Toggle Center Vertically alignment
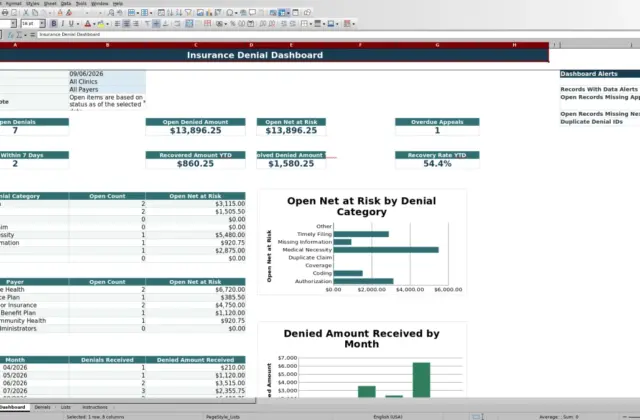 (156, 24)
